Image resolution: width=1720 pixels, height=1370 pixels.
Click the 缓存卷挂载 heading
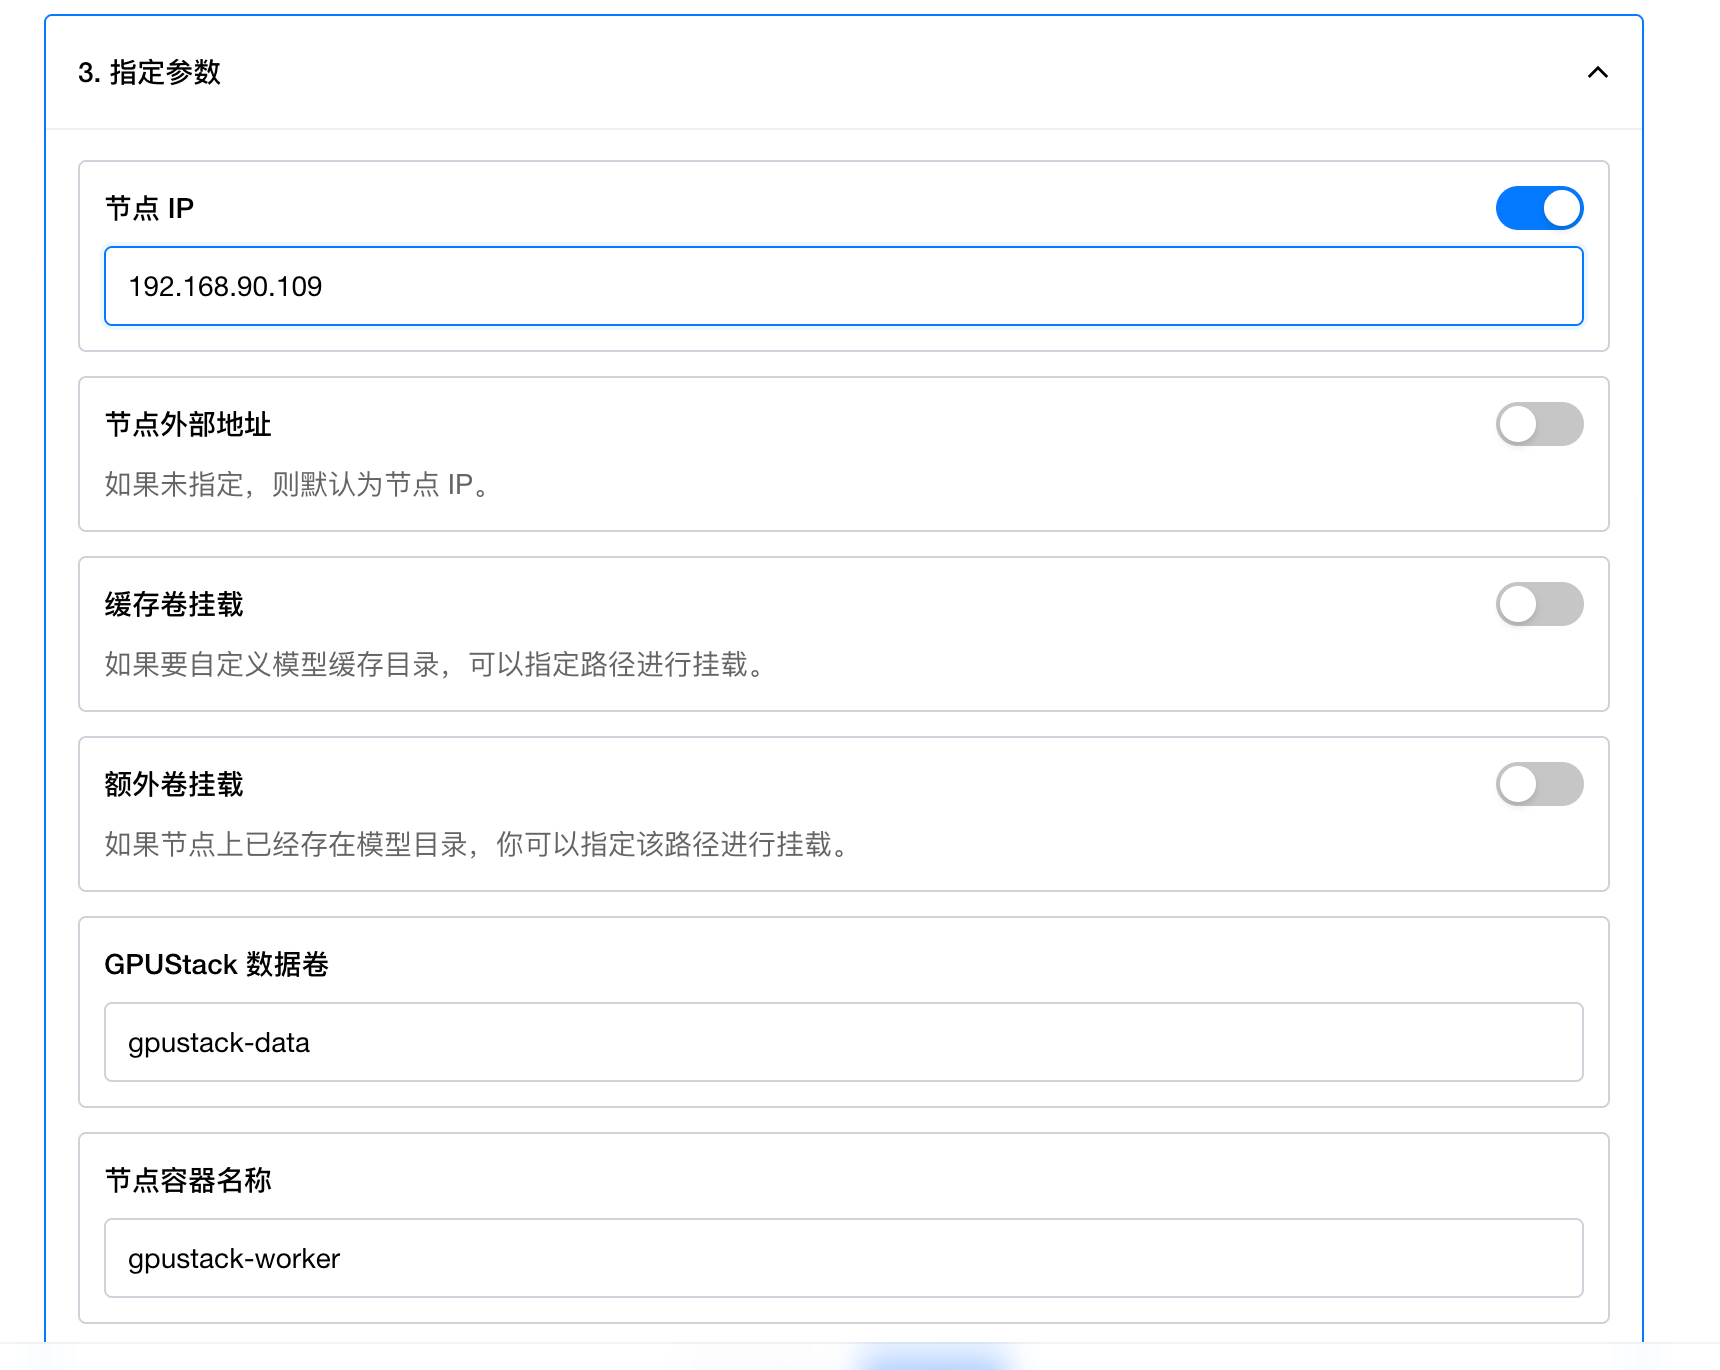point(174,604)
